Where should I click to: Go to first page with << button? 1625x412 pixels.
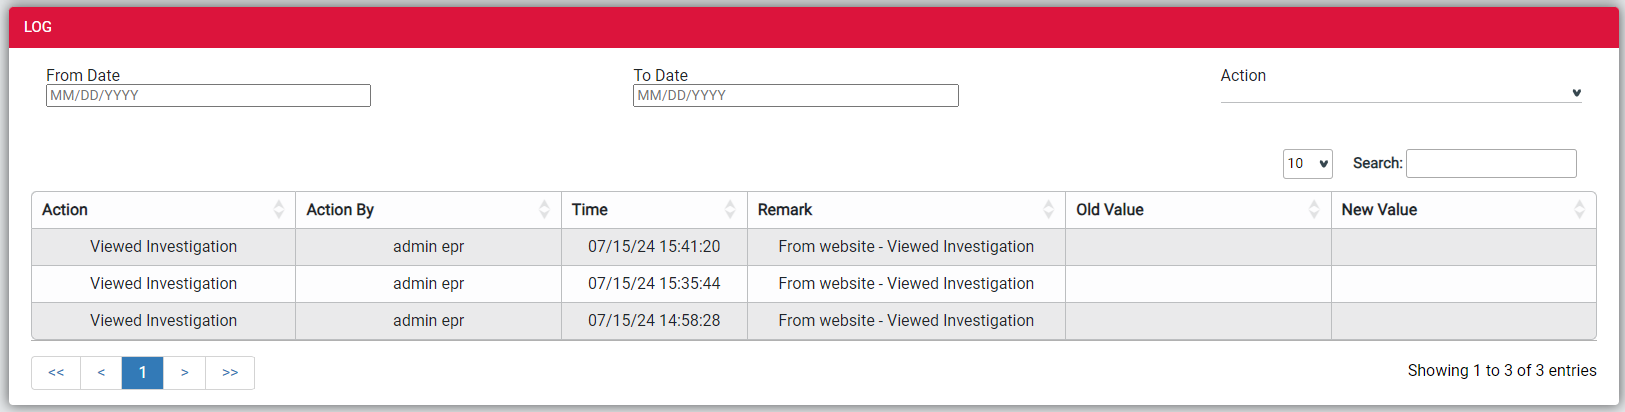click(56, 373)
